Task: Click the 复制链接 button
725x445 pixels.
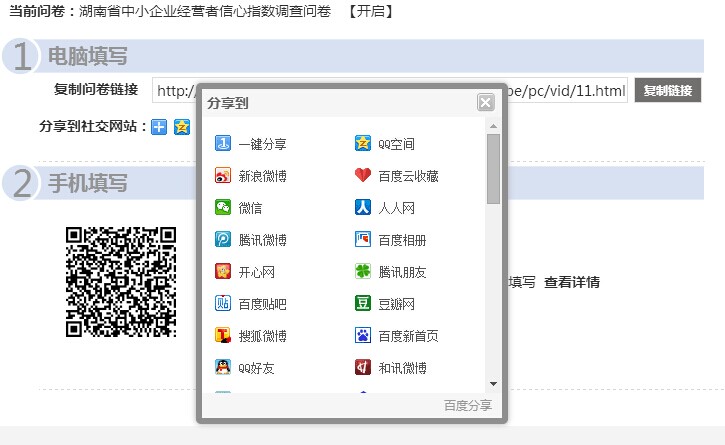Action: point(668,90)
